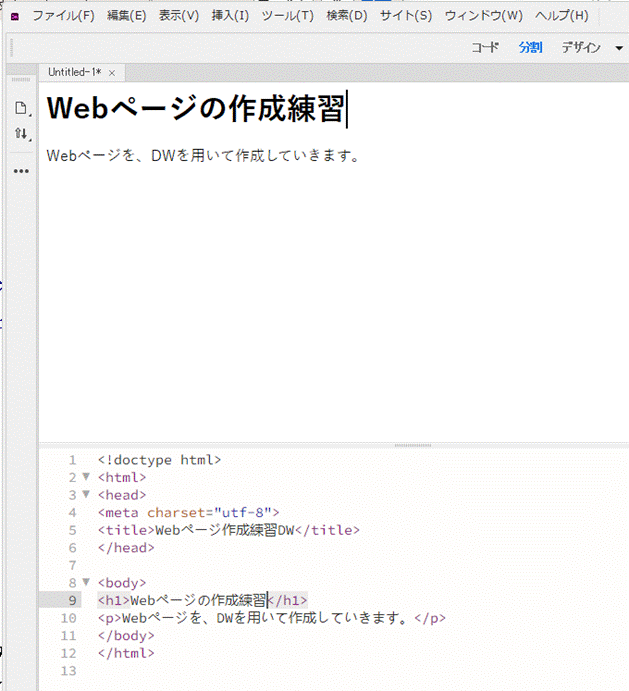Screen dimensions: 629x691
Task: Expand the dropdown arrow beside デザイン
Action: (619, 47)
